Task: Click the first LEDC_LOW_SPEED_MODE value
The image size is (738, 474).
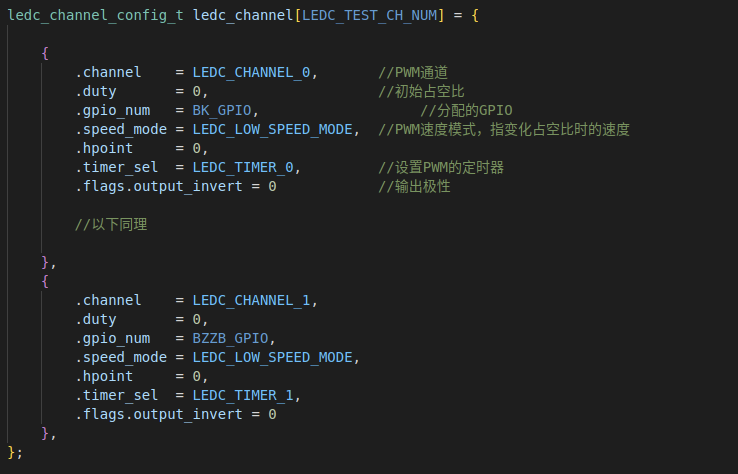Action: [x=273, y=129]
